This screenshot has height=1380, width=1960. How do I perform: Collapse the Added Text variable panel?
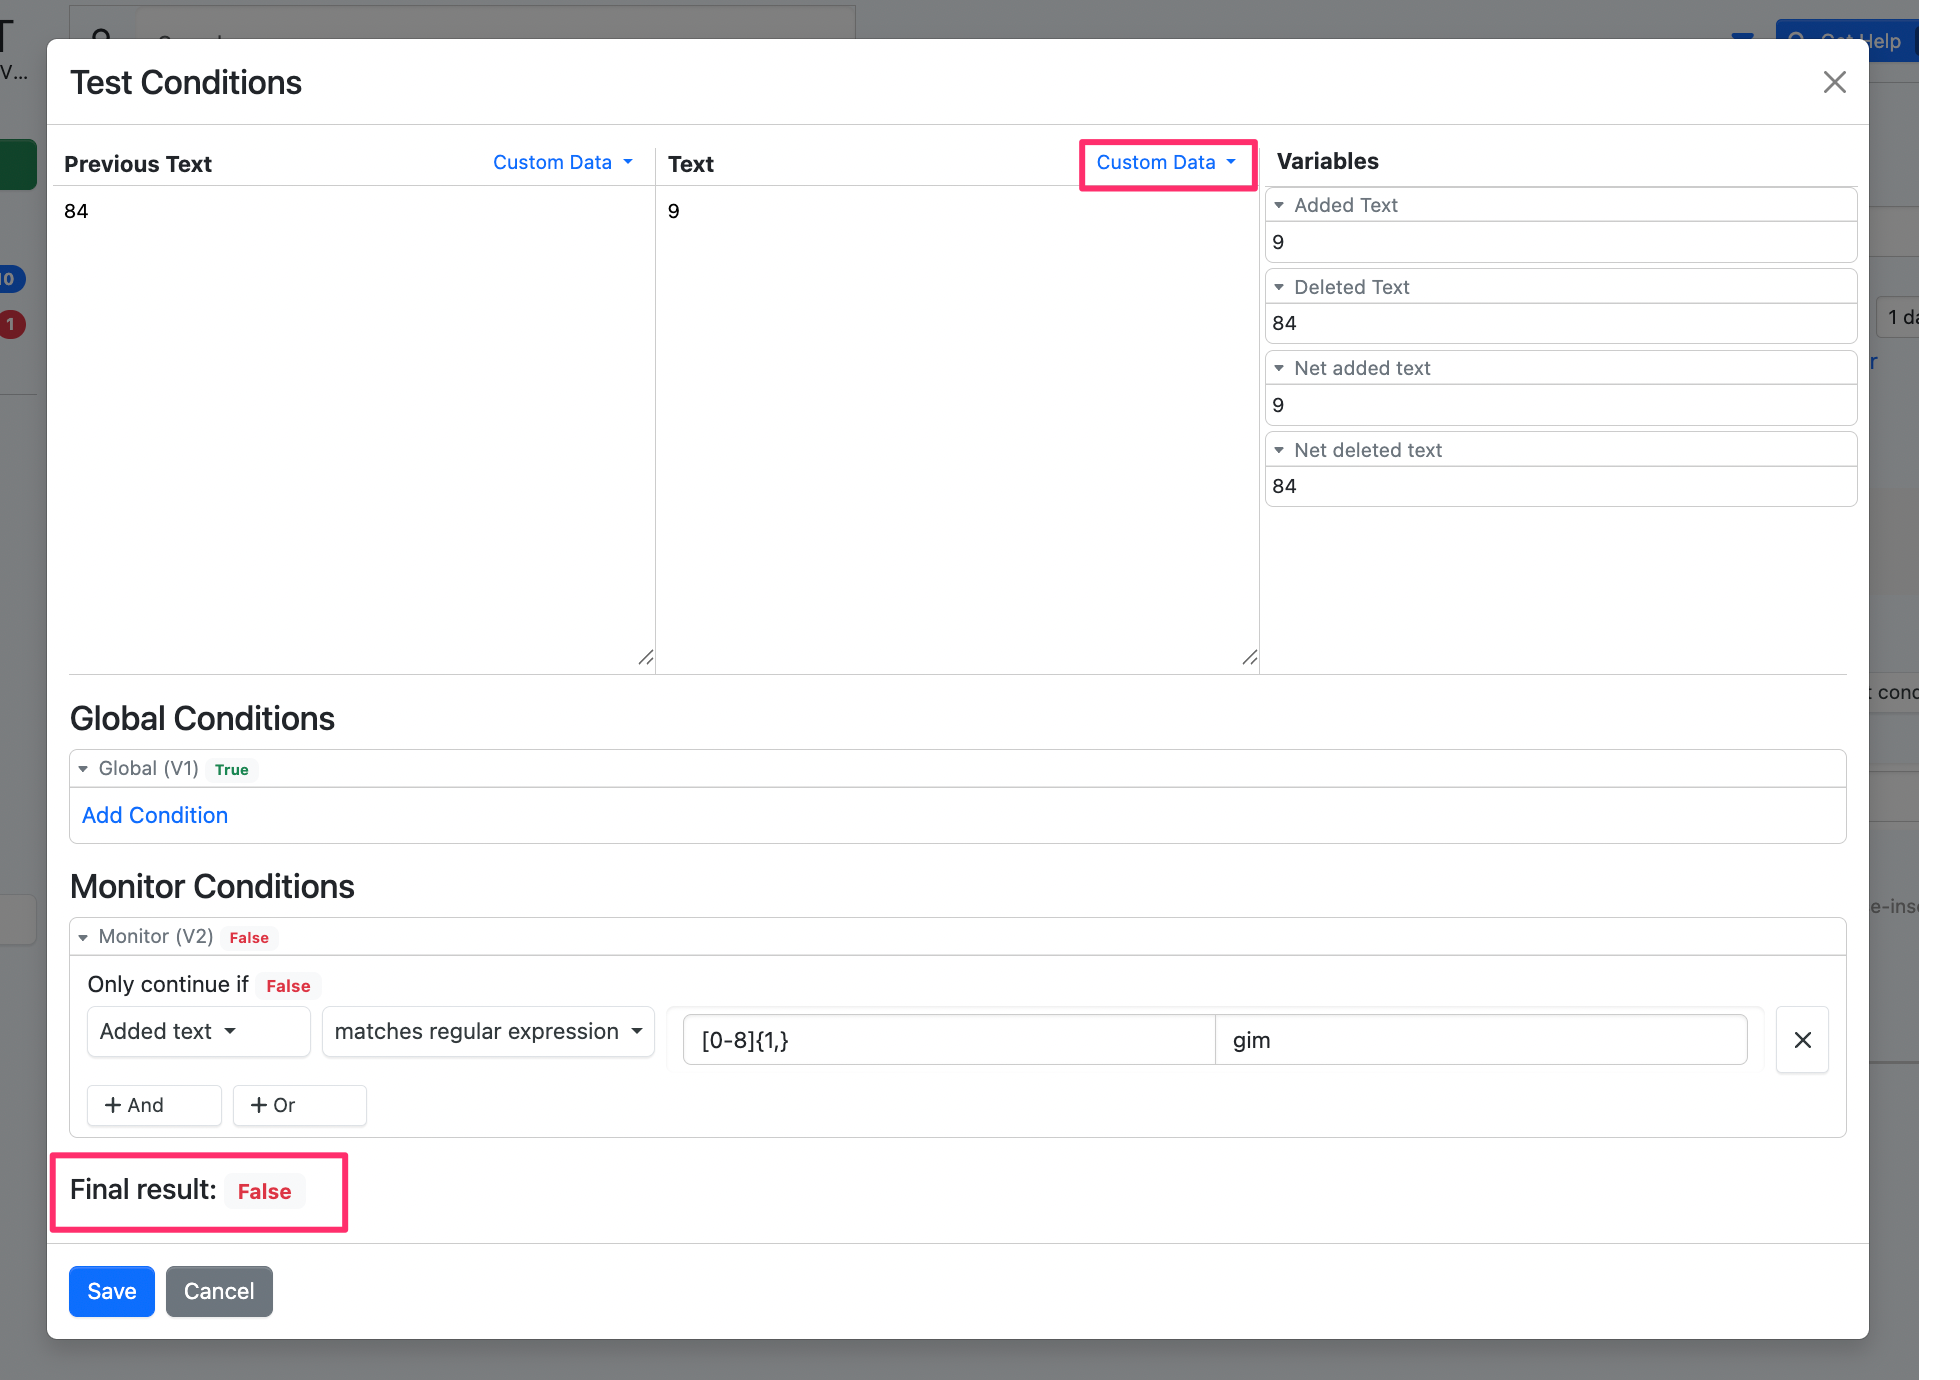pyautogui.click(x=1279, y=205)
